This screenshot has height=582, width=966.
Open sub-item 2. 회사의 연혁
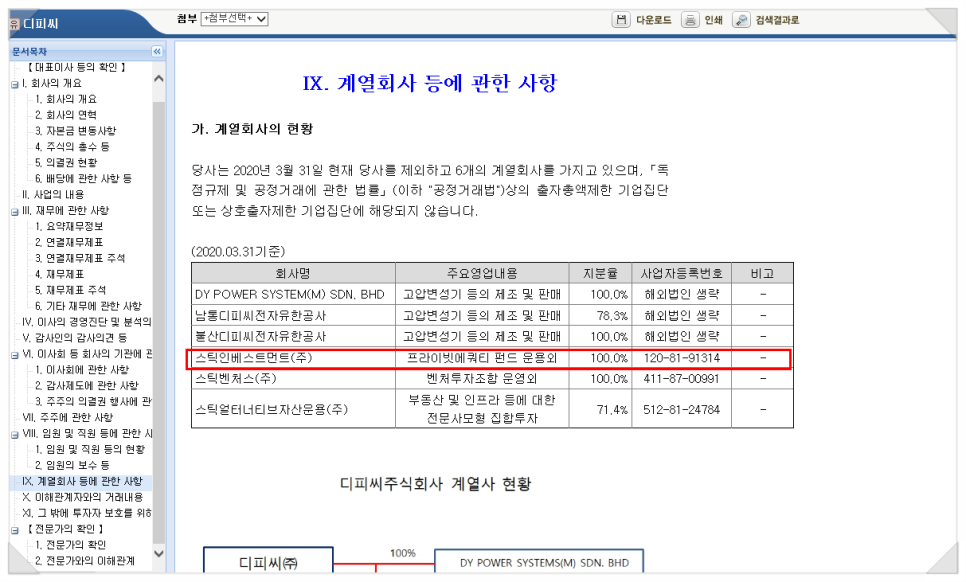point(66,115)
